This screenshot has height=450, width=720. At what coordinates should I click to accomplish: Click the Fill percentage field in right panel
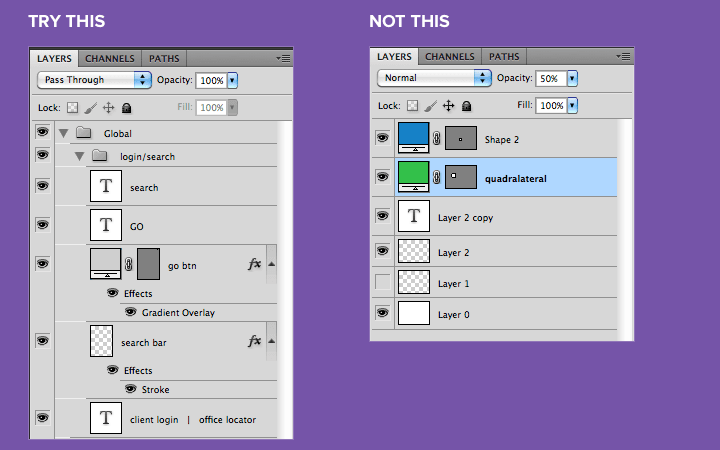pos(550,105)
